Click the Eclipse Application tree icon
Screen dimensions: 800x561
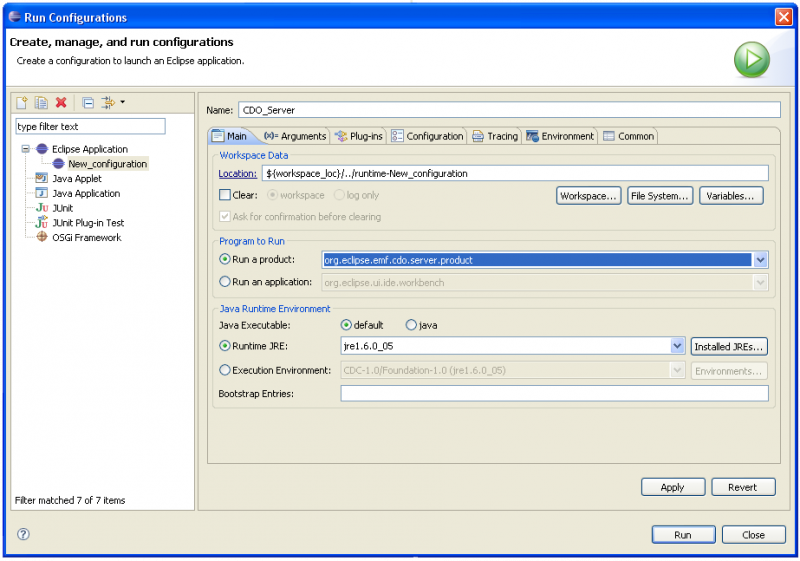coord(42,149)
